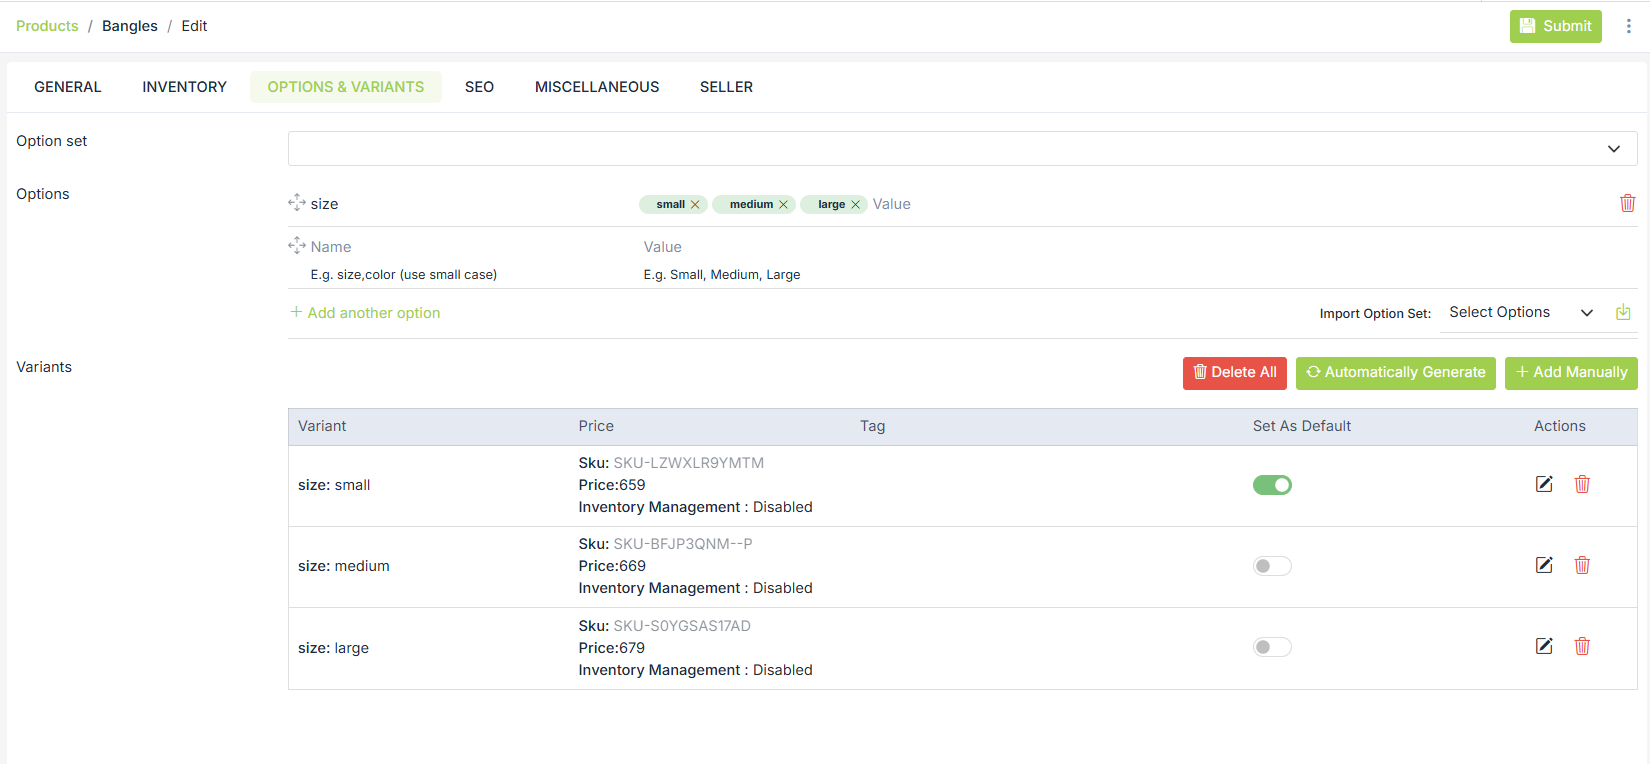Disable default toggle for size: small
Image resolution: width=1650 pixels, height=764 pixels.
coord(1272,485)
